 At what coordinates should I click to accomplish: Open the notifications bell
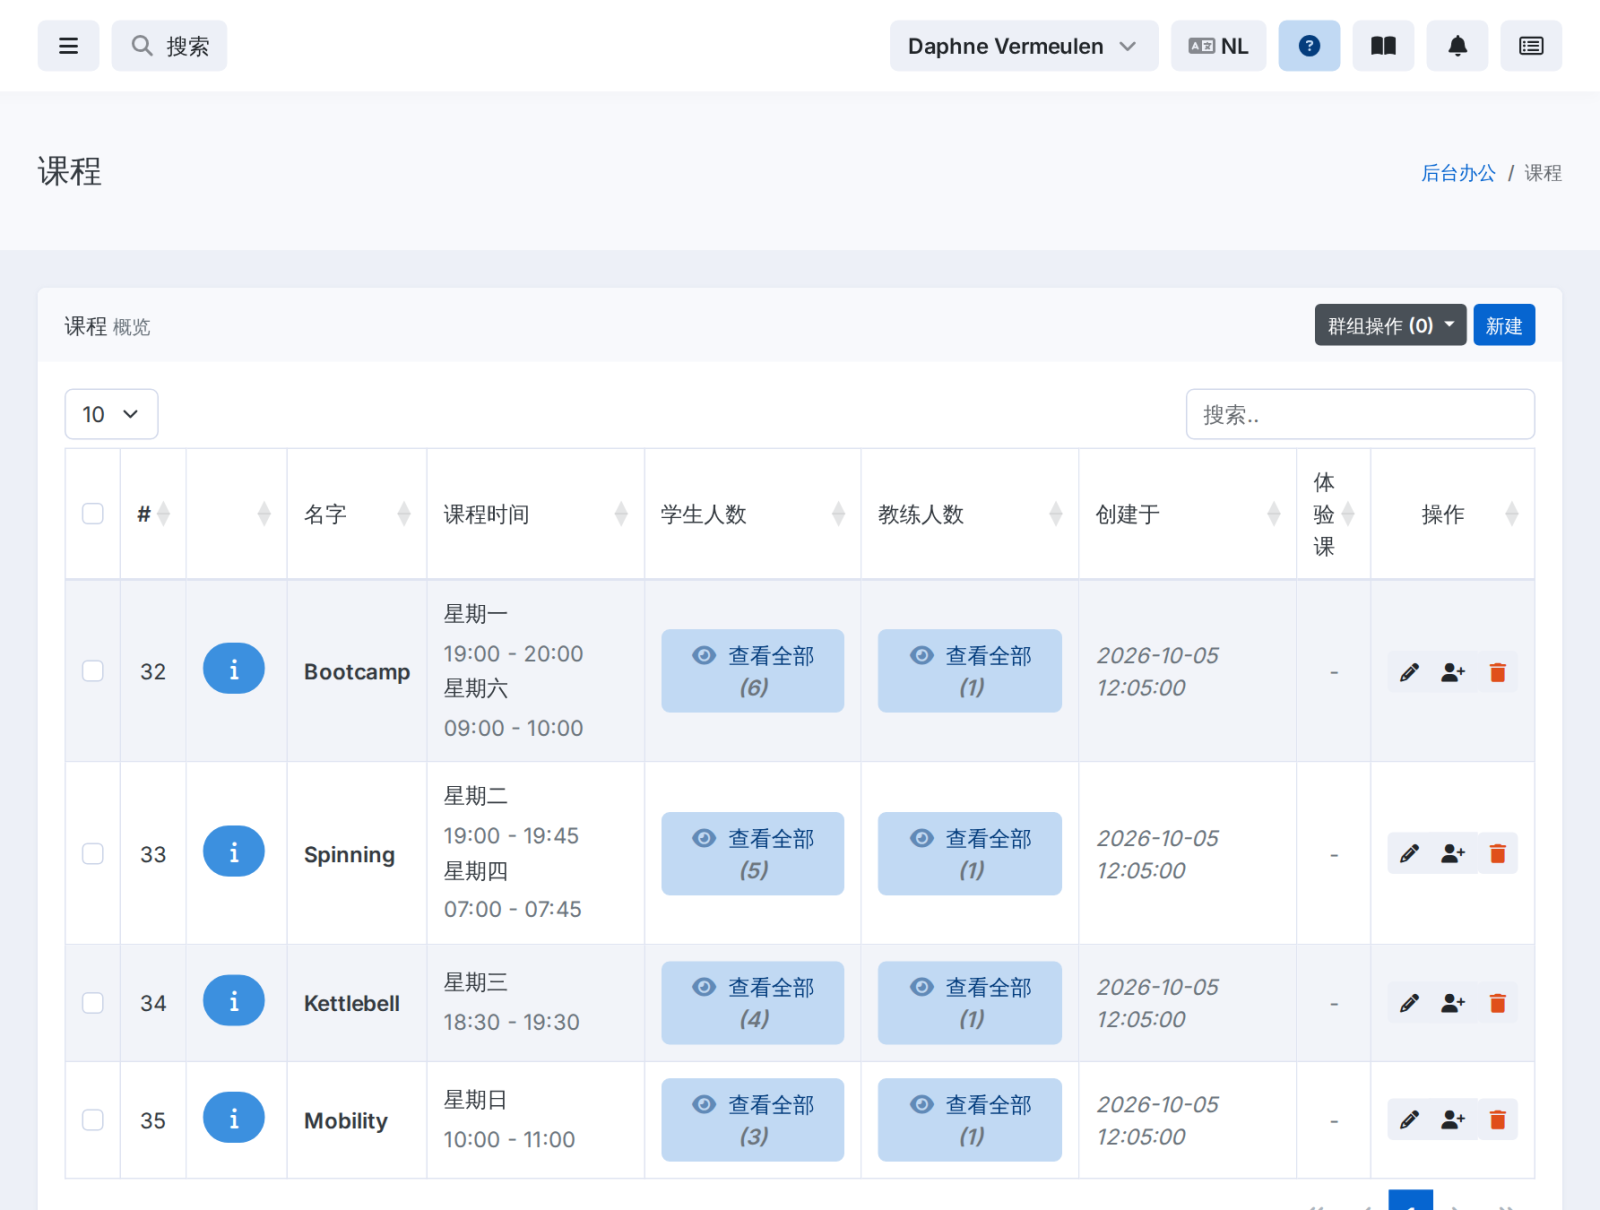(1457, 46)
